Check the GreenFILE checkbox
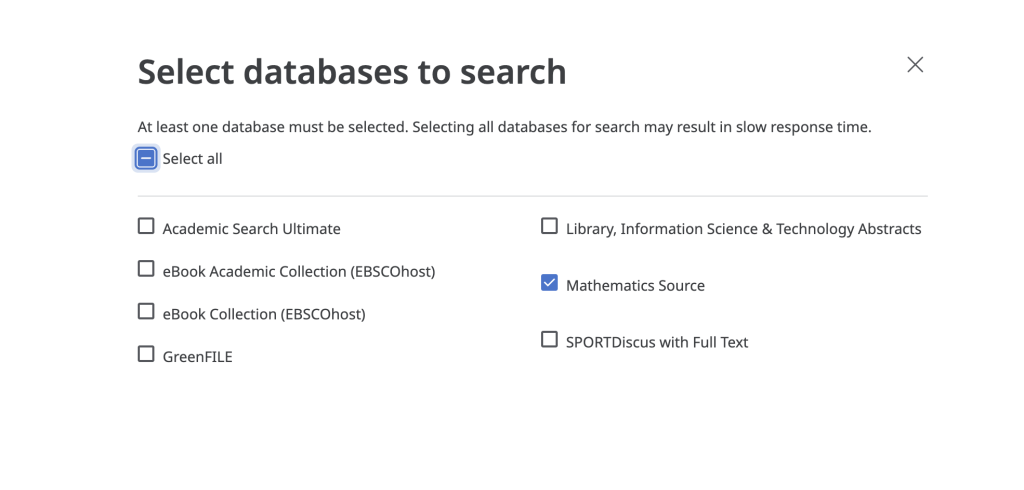 pyautogui.click(x=146, y=354)
